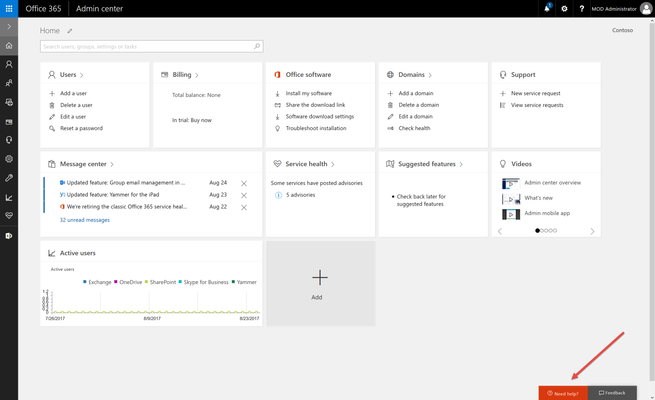Play Admin center overview video thumbnail

point(511,183)
